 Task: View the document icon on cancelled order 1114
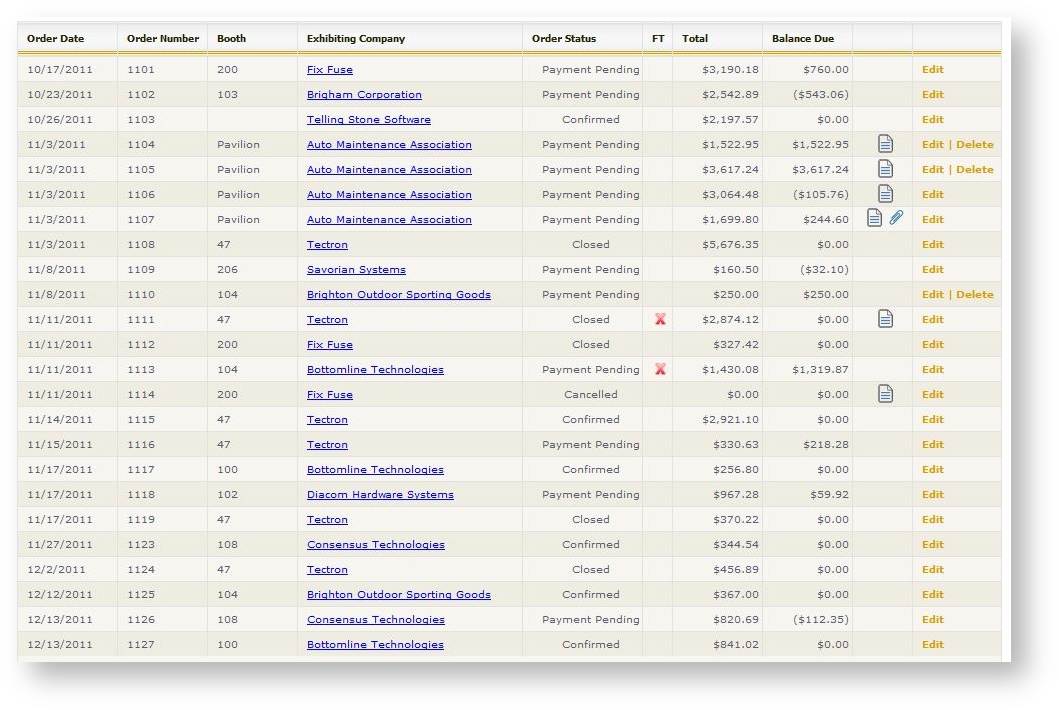(885, 393)
